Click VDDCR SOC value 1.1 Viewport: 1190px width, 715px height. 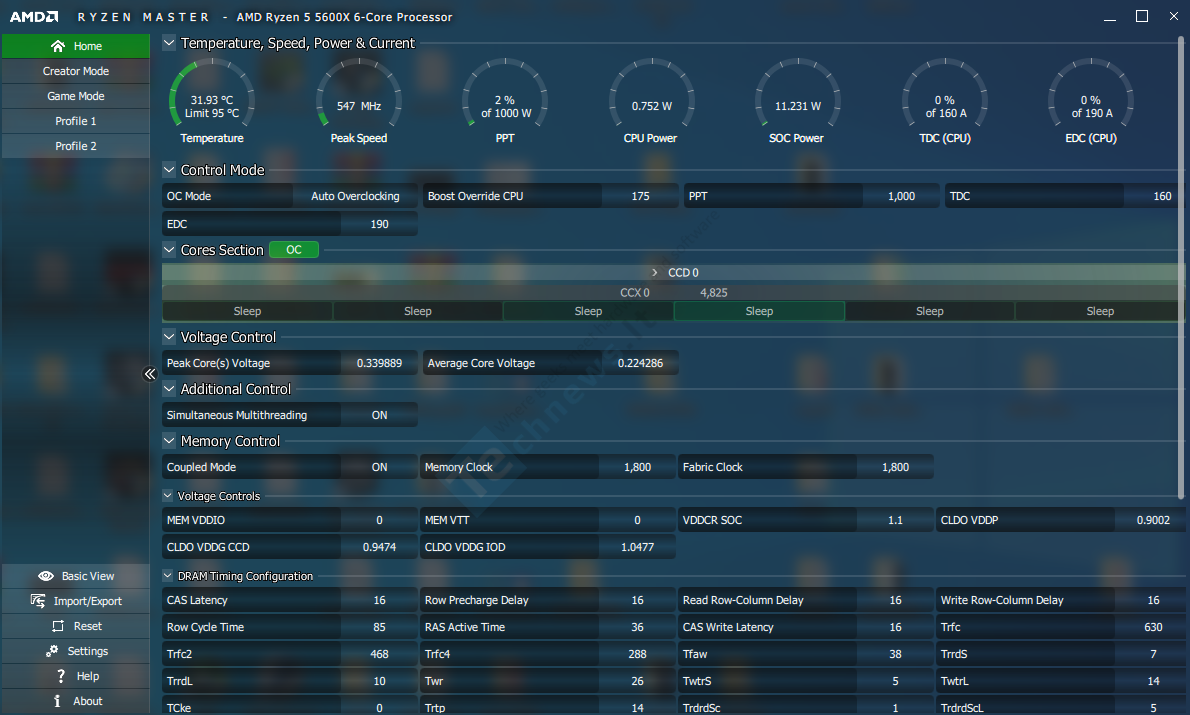click(896, 520)
